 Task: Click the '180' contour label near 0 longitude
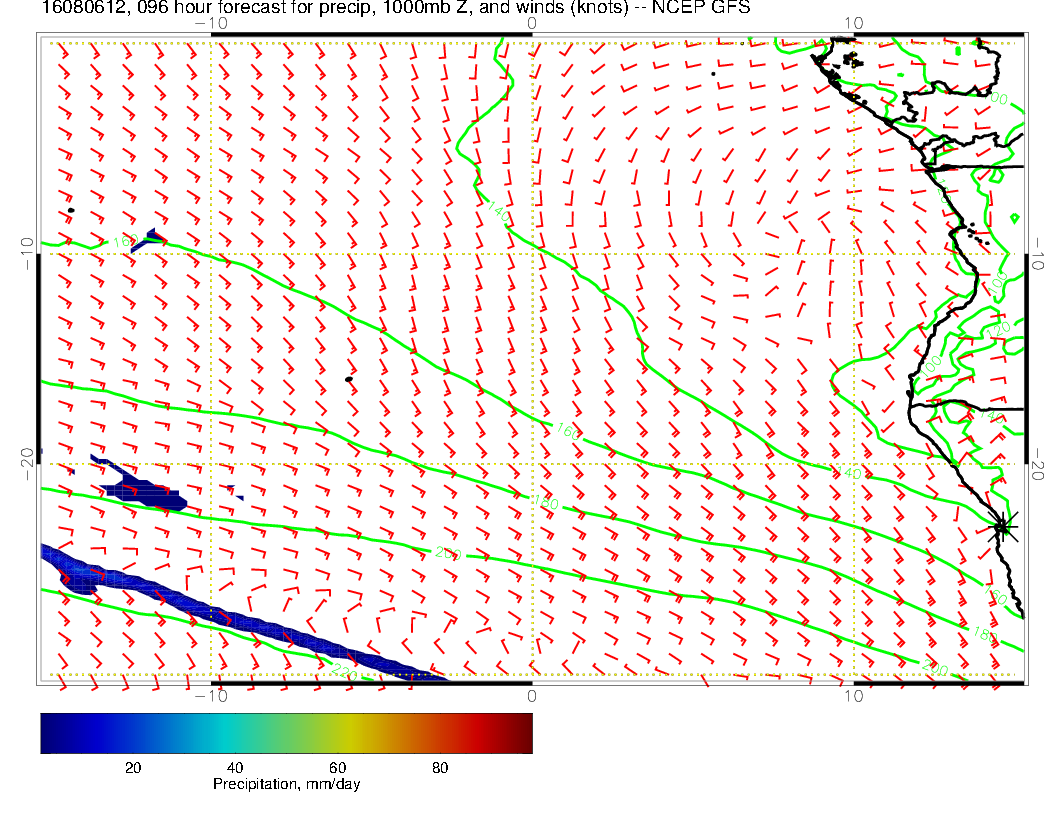pos(546,502)
